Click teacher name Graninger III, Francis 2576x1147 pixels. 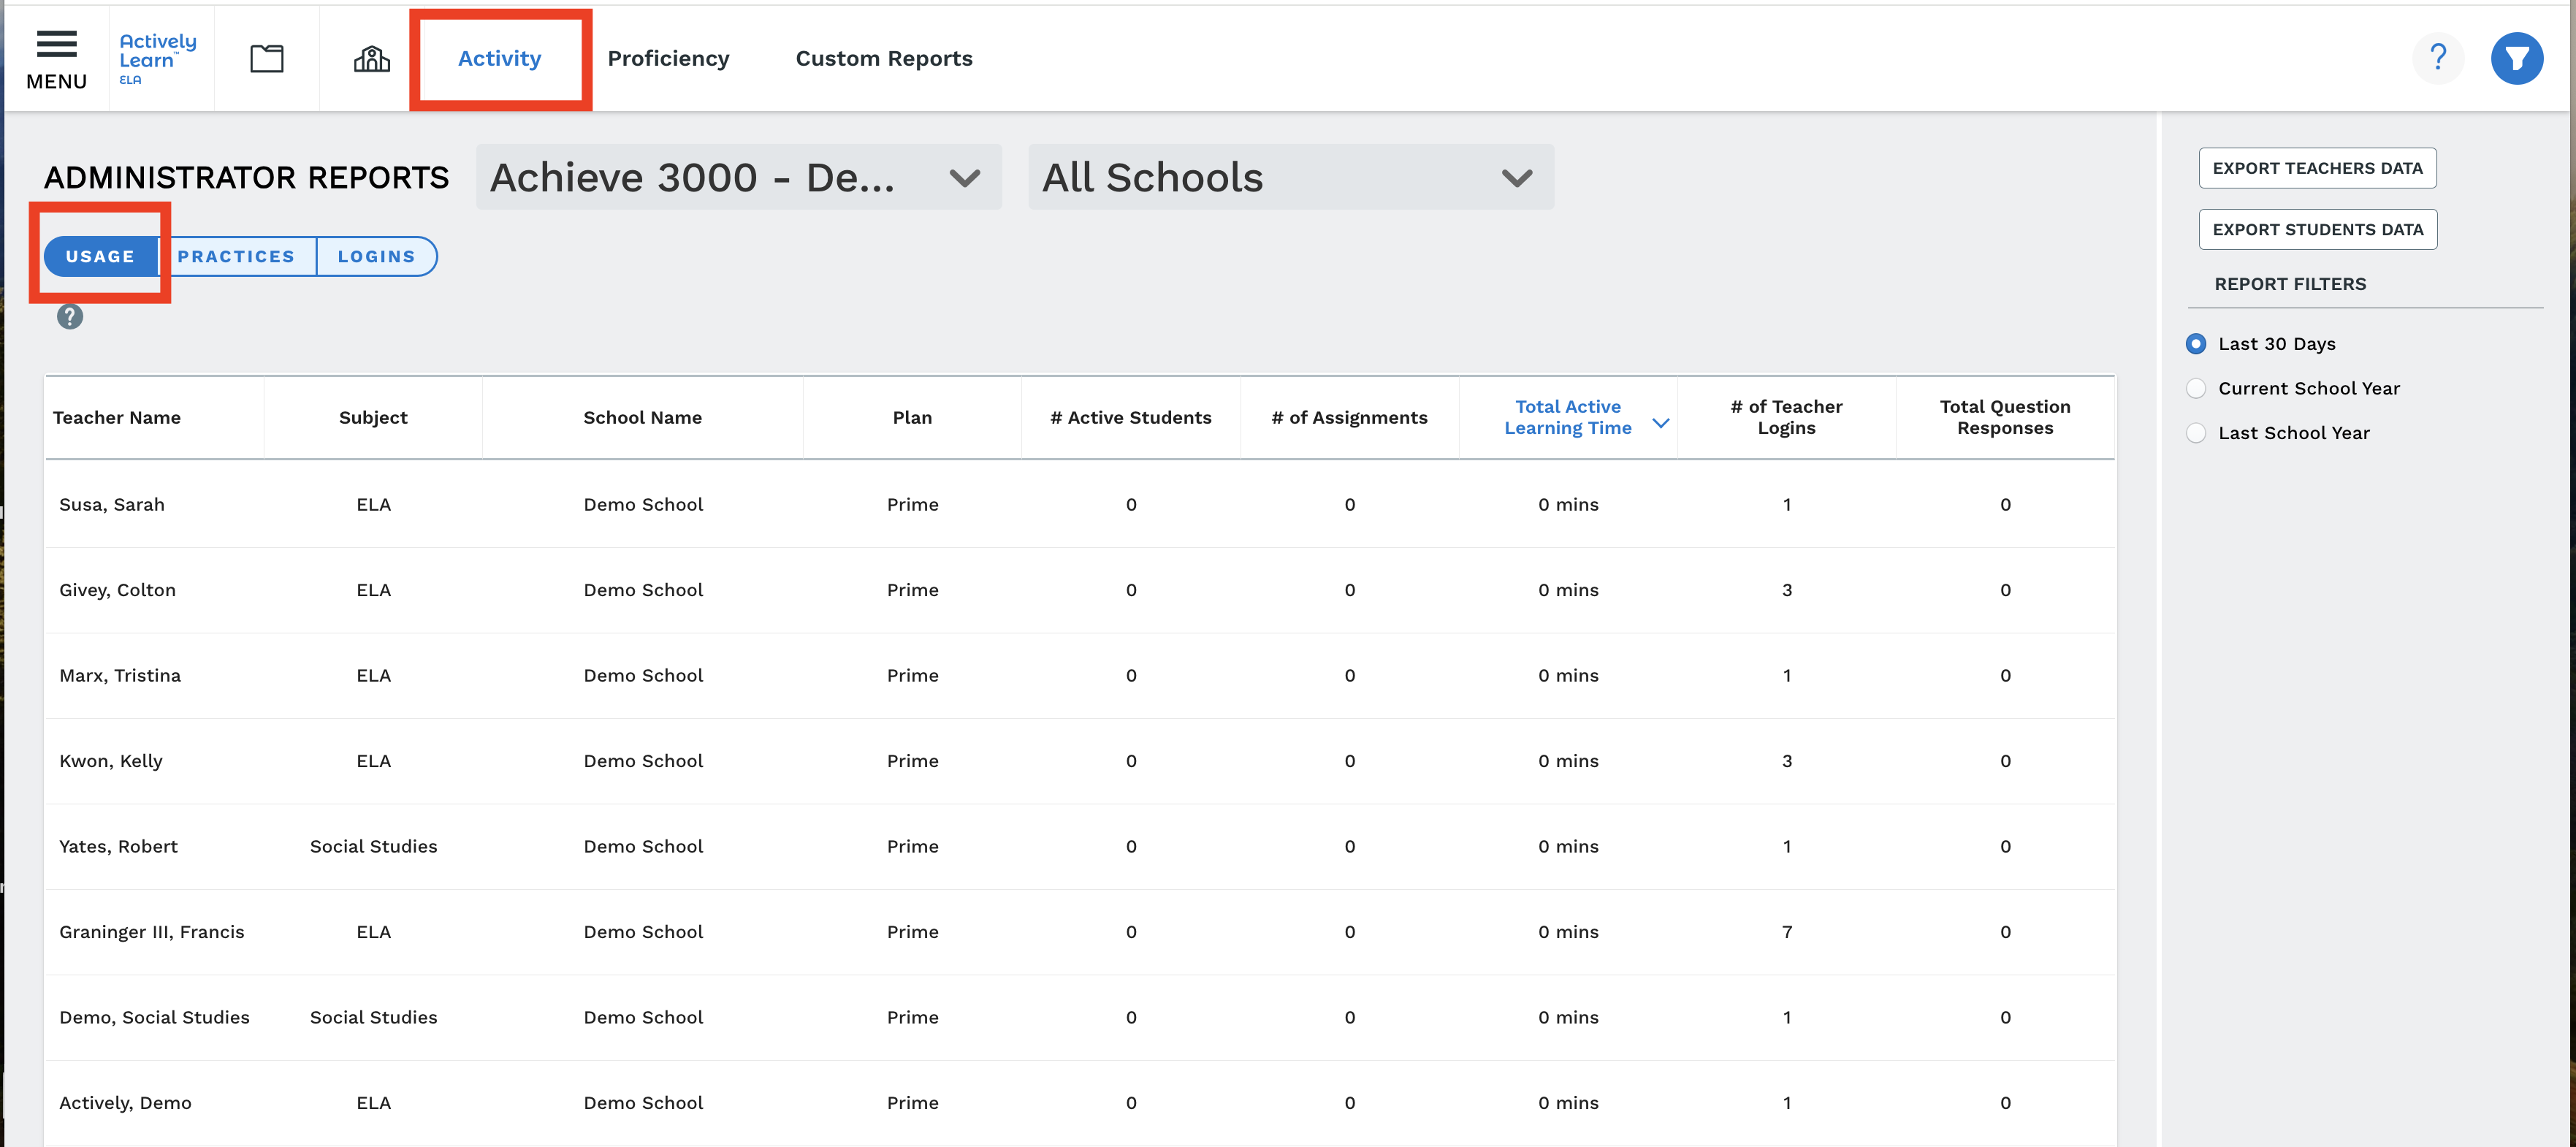click(x=152, y=932)
